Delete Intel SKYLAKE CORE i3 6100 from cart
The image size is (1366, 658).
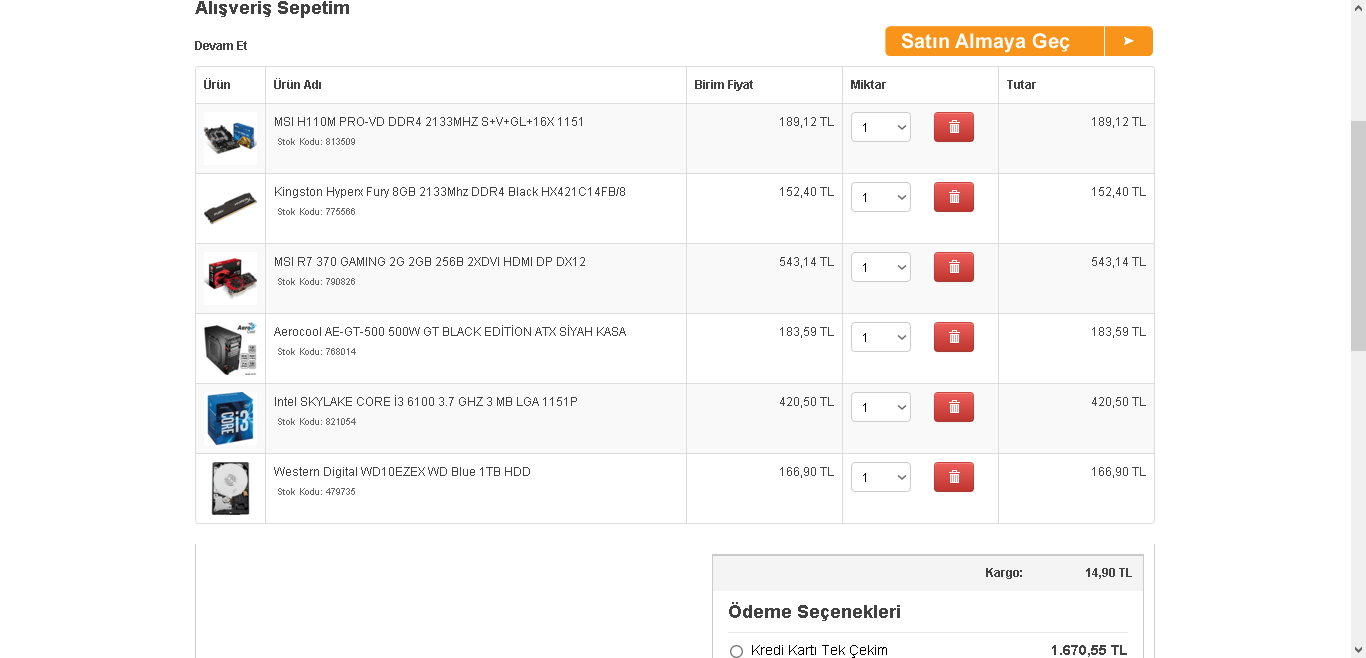[953, 407]
